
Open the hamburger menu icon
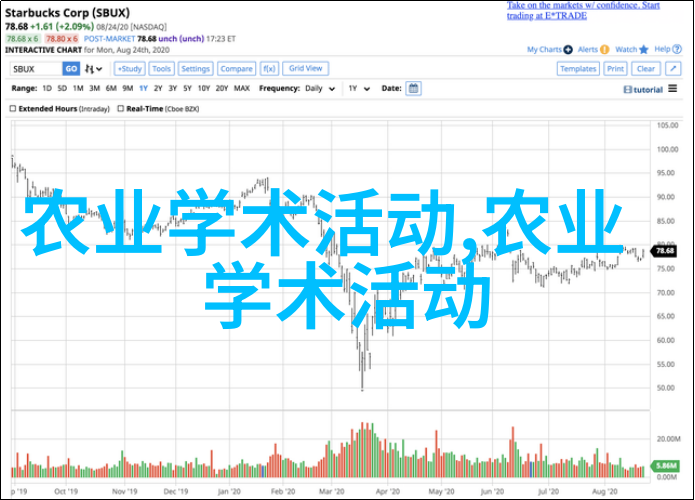(x=672, y=89)
